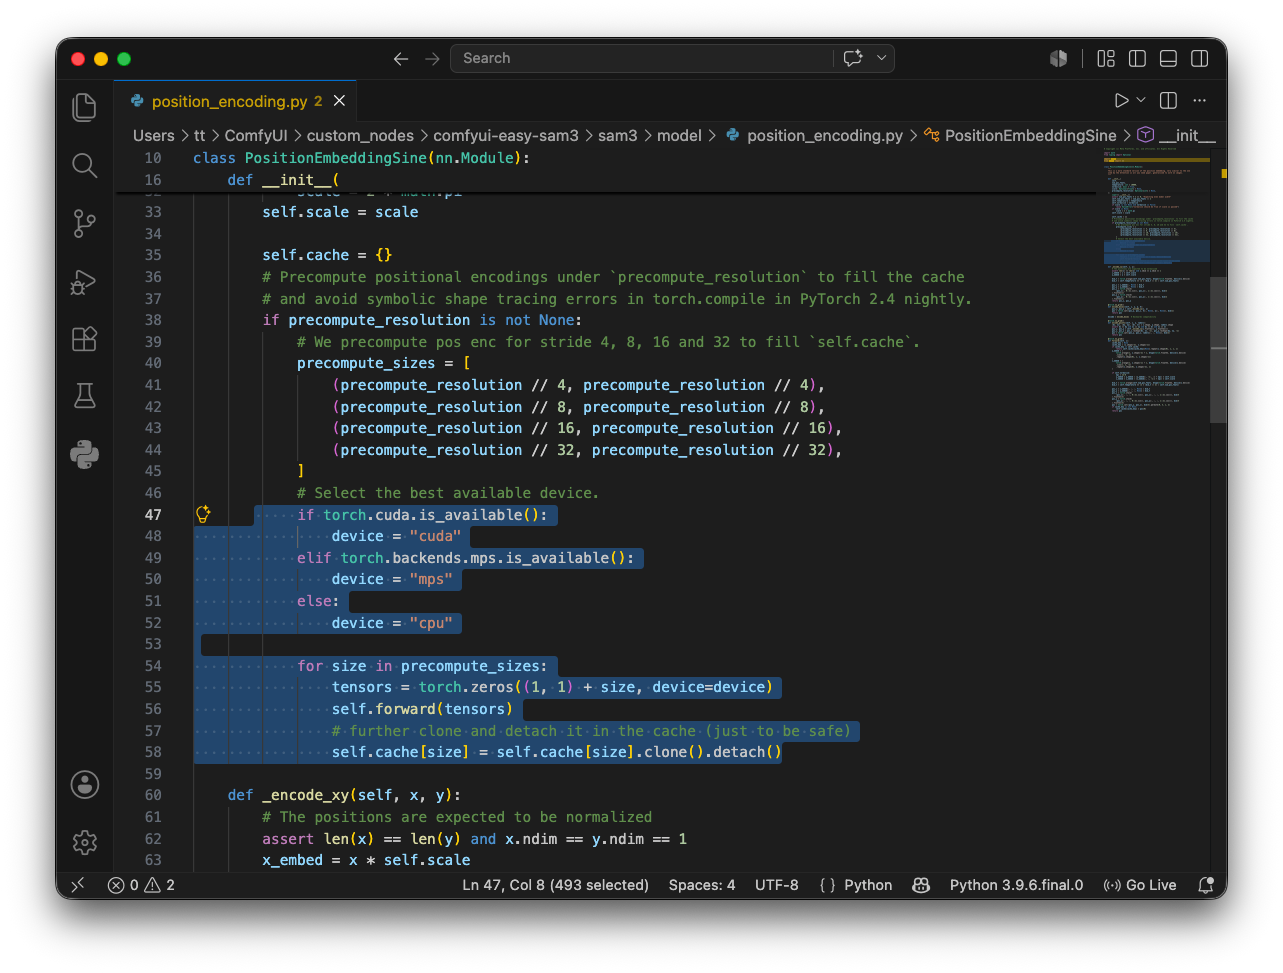Open the Source Control view
Viewport: 1283px width, 973px height.
pos(85,223)
